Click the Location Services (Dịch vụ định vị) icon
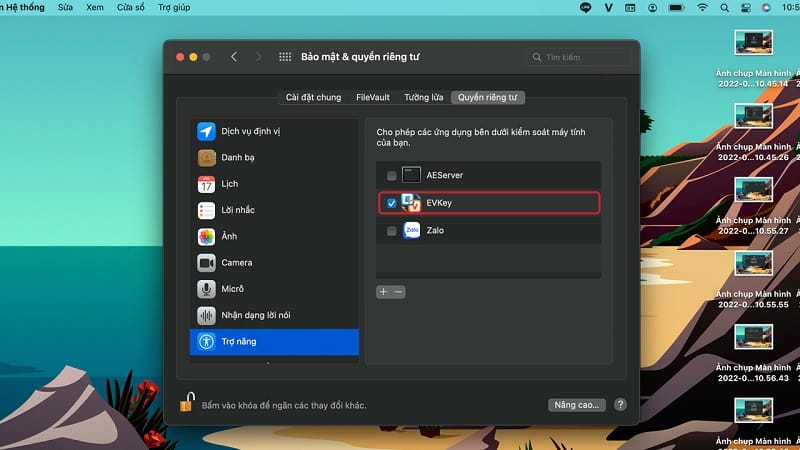The width and height of the screenshot is (800, 450). tap(206, 132)
